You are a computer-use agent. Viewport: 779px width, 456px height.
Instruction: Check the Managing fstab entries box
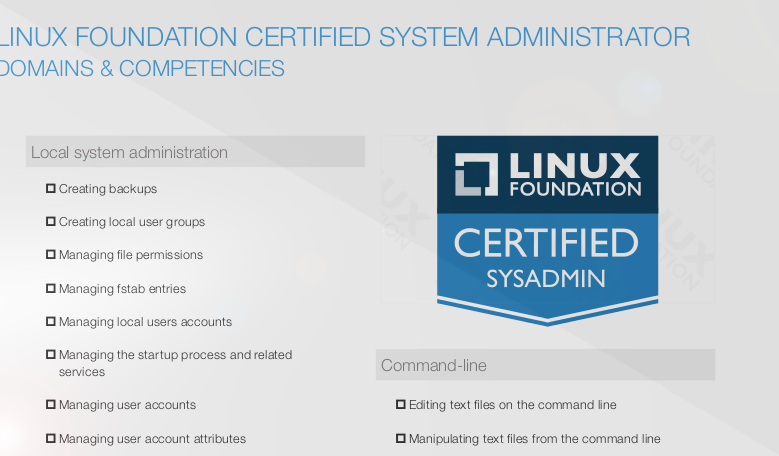pyautogui.click(x=51, y=288)
